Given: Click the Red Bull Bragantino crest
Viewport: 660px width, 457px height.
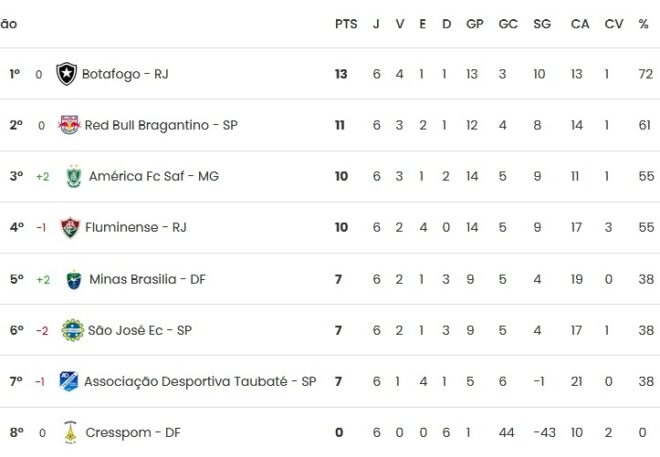Looking at the screenshot, I should click(69, 125).
